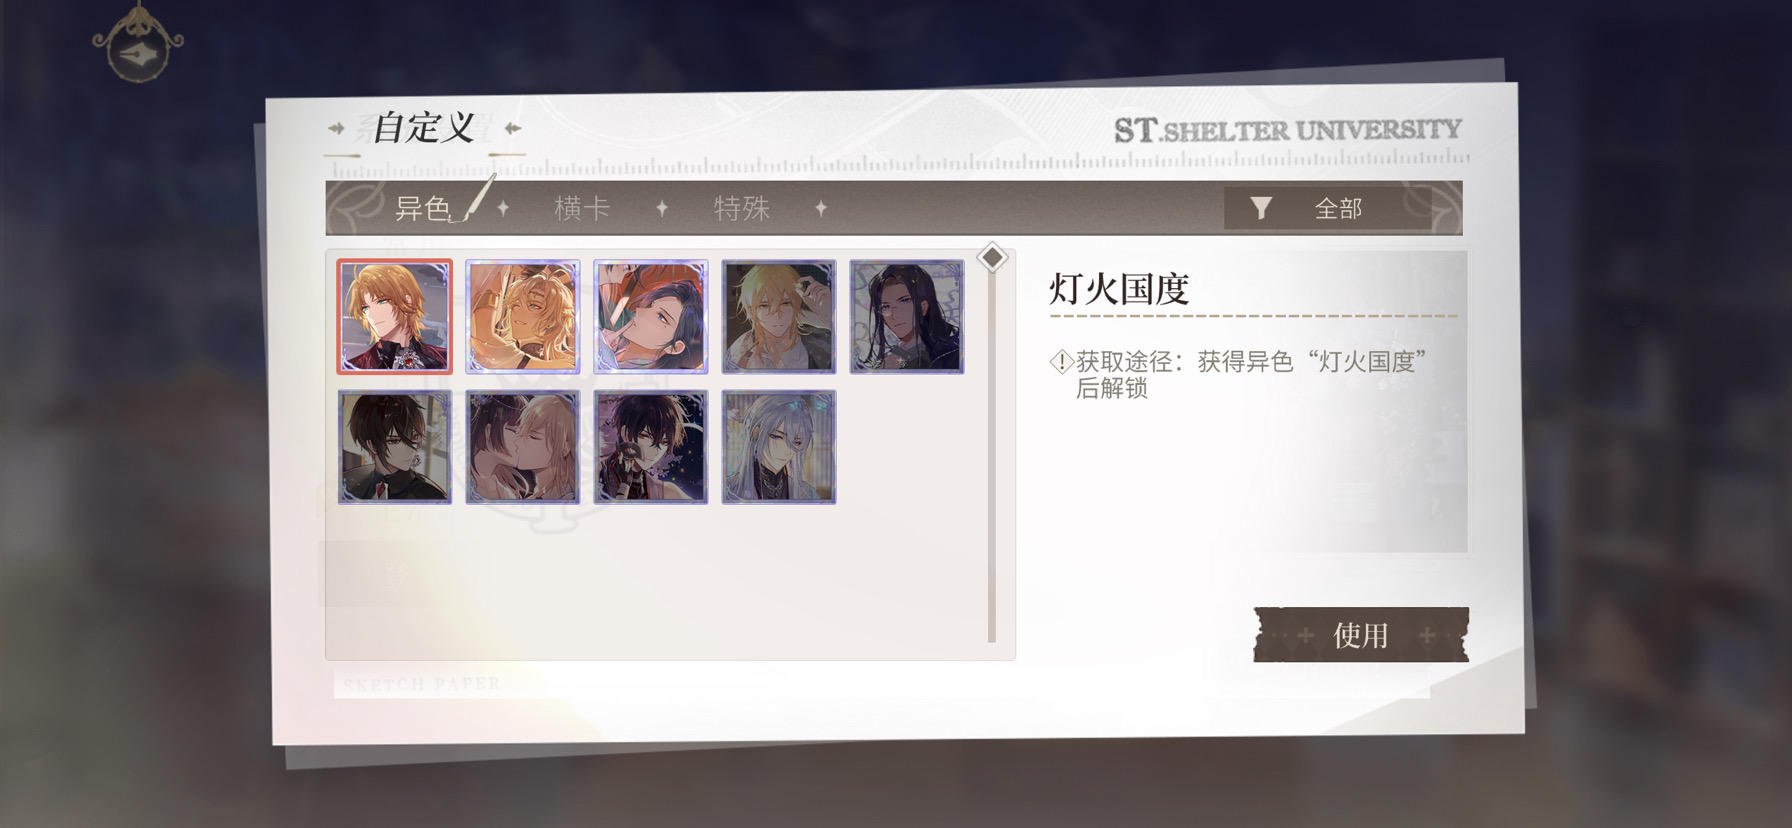Select the dark-haired man with glasses avatar
The height and width of the screenshot is (828, 1792).
(x=395, y=447)
